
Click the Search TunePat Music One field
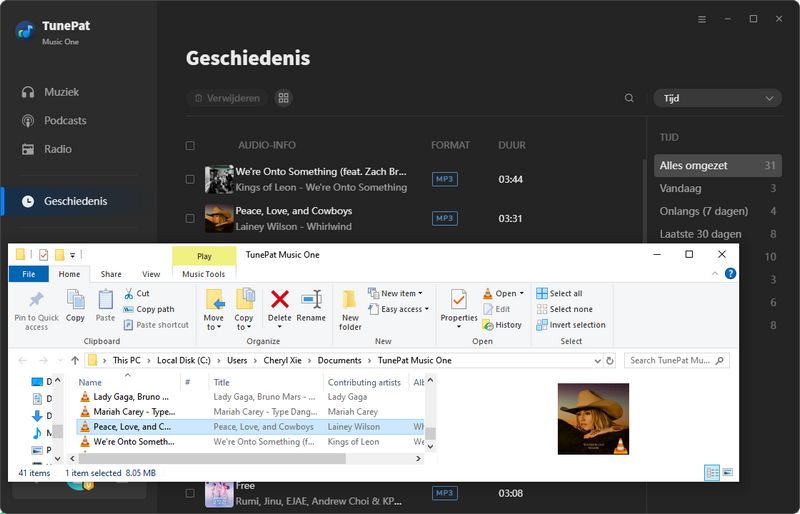point(677,360)
